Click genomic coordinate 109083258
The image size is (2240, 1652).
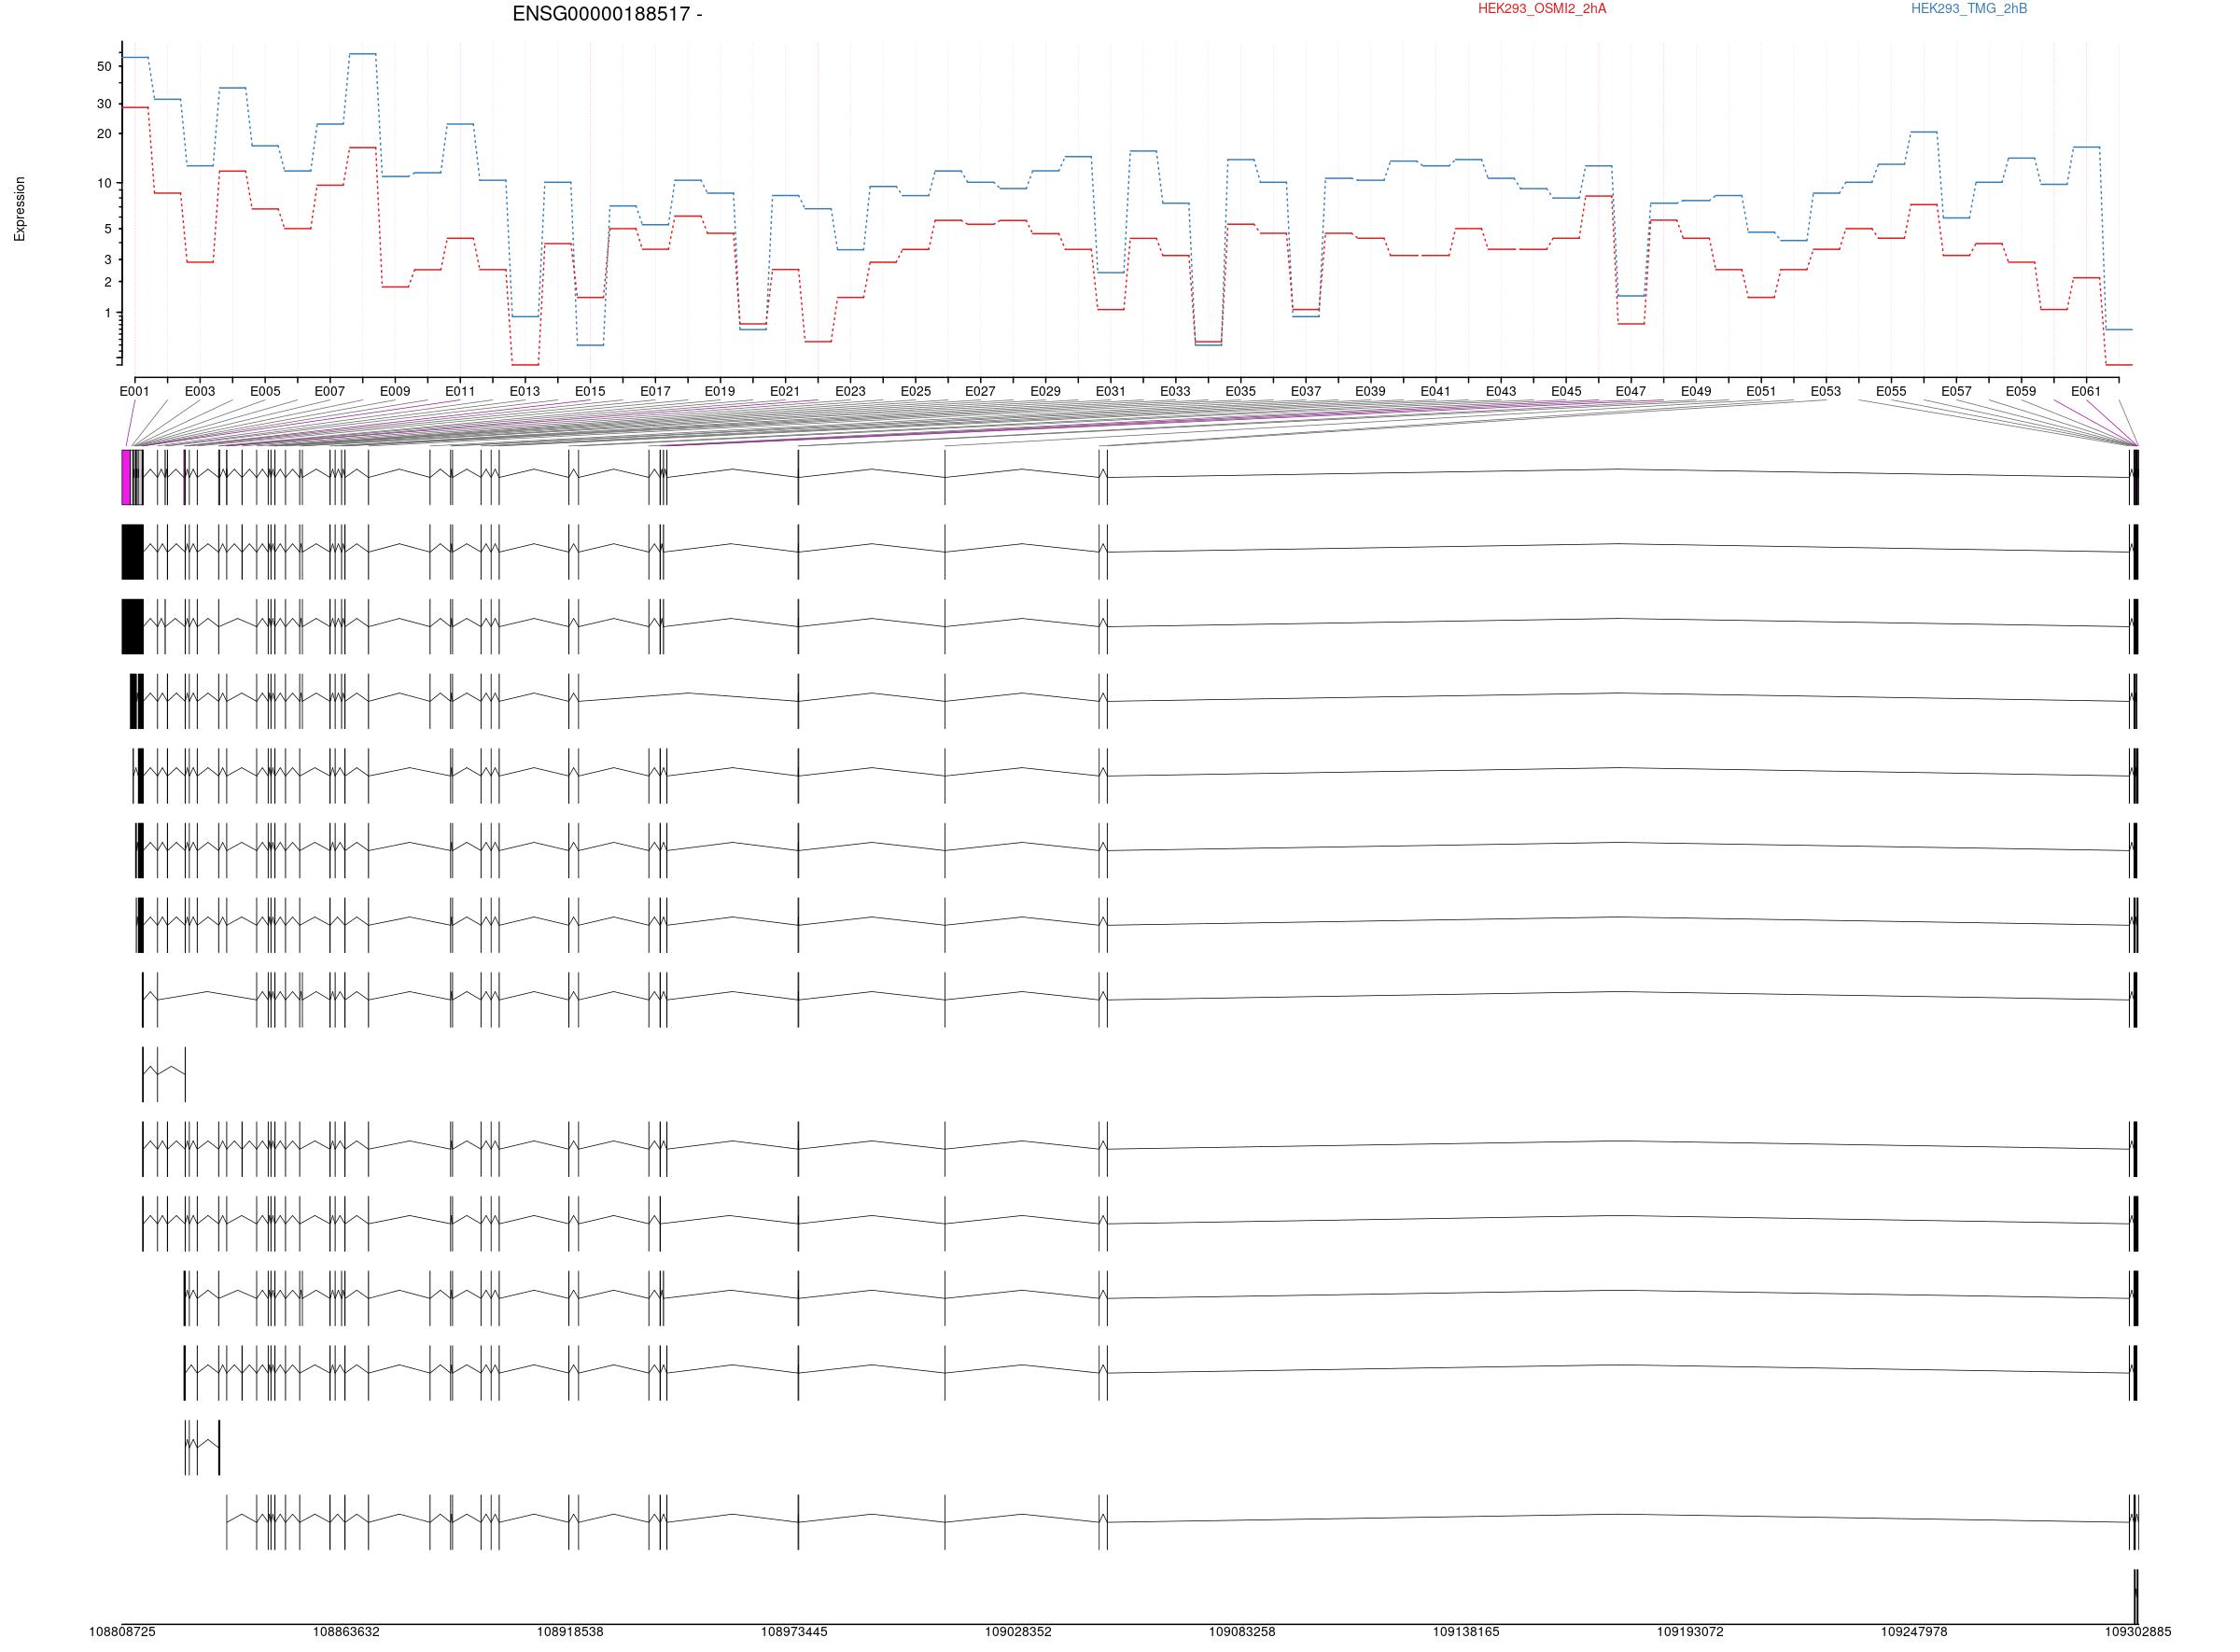pyautogui.click(x=1242, y=1633)
